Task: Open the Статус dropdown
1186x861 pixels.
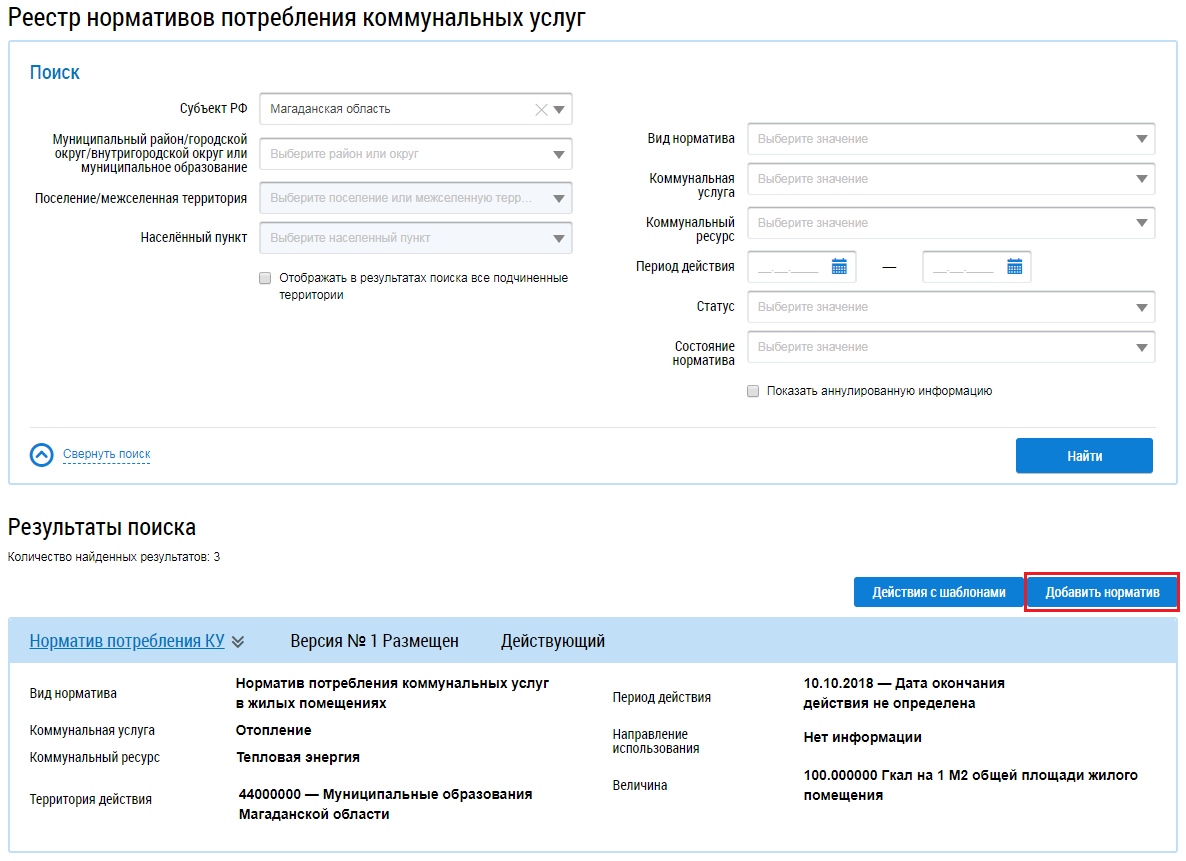Action: 1141,307
